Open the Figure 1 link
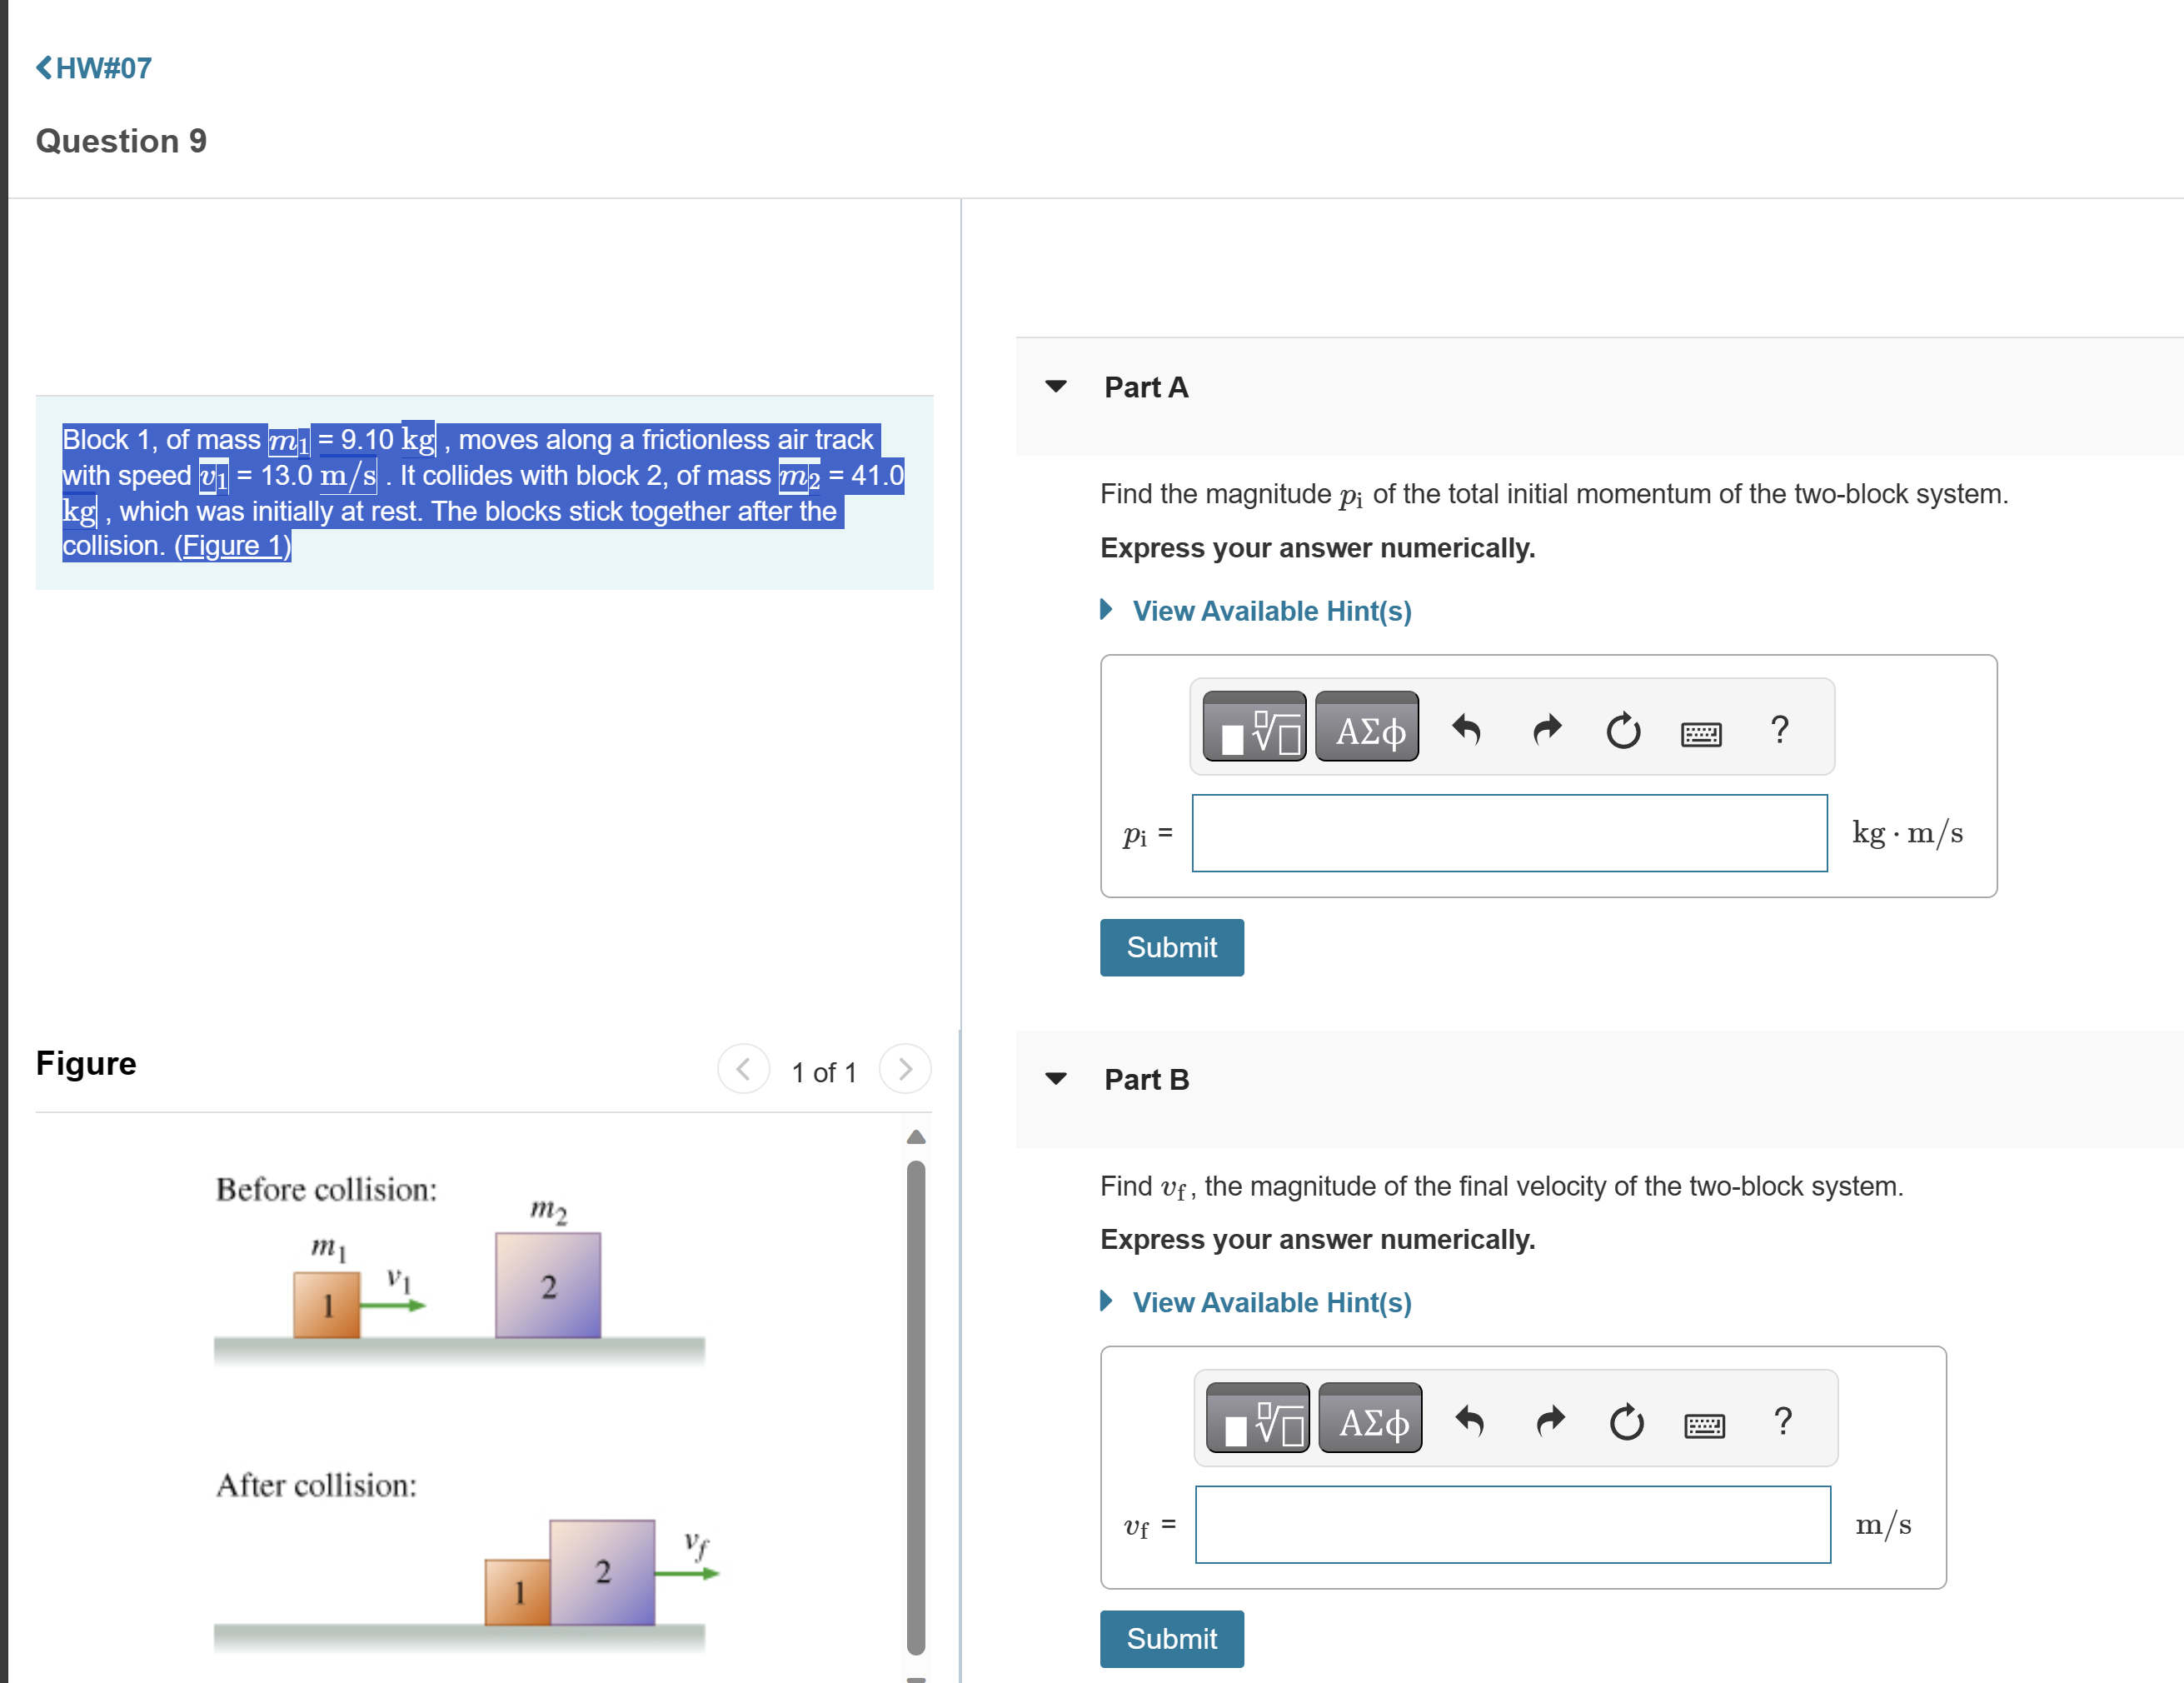Viewport: 2184px width, 1683px height. click(233, 546)
